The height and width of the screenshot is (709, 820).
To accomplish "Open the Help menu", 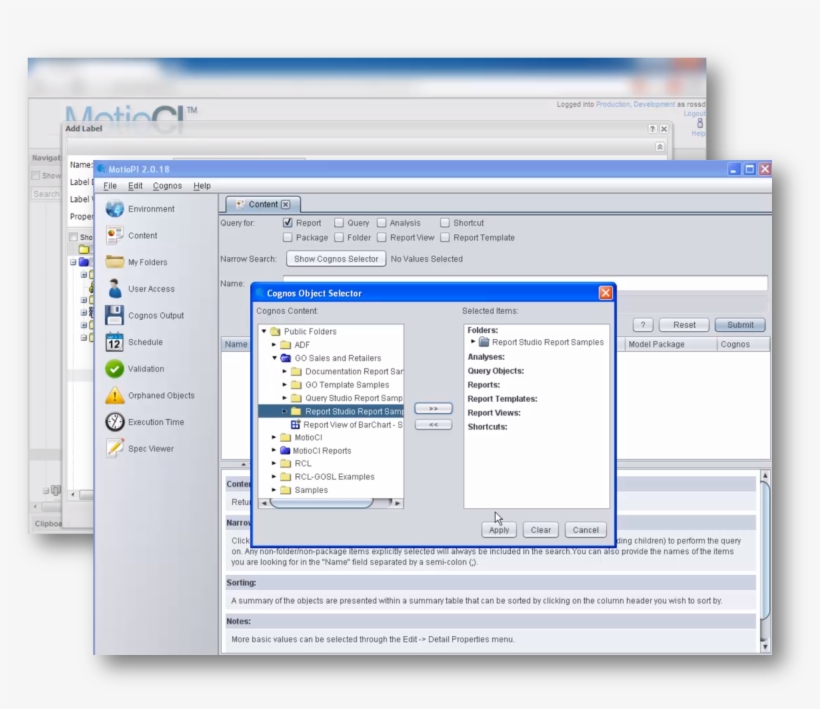I will tap(202, 186).
